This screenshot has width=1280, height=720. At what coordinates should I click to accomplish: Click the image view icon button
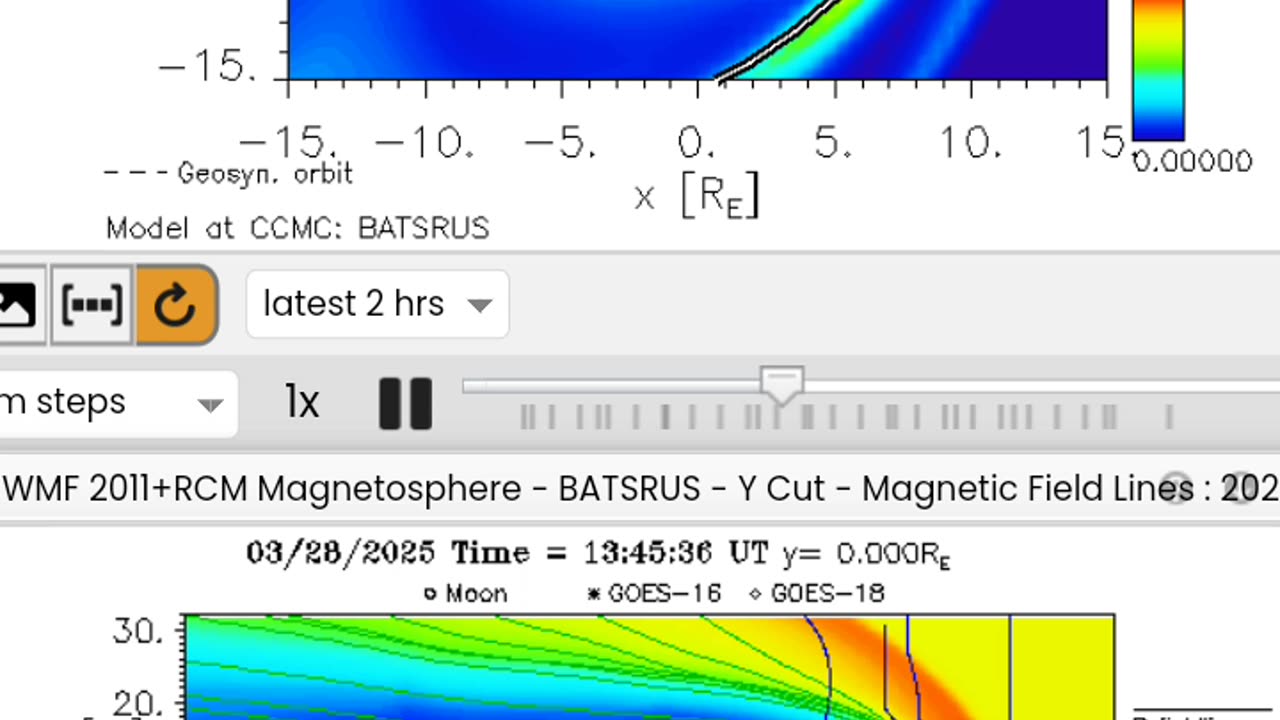(x=17, y=305)
